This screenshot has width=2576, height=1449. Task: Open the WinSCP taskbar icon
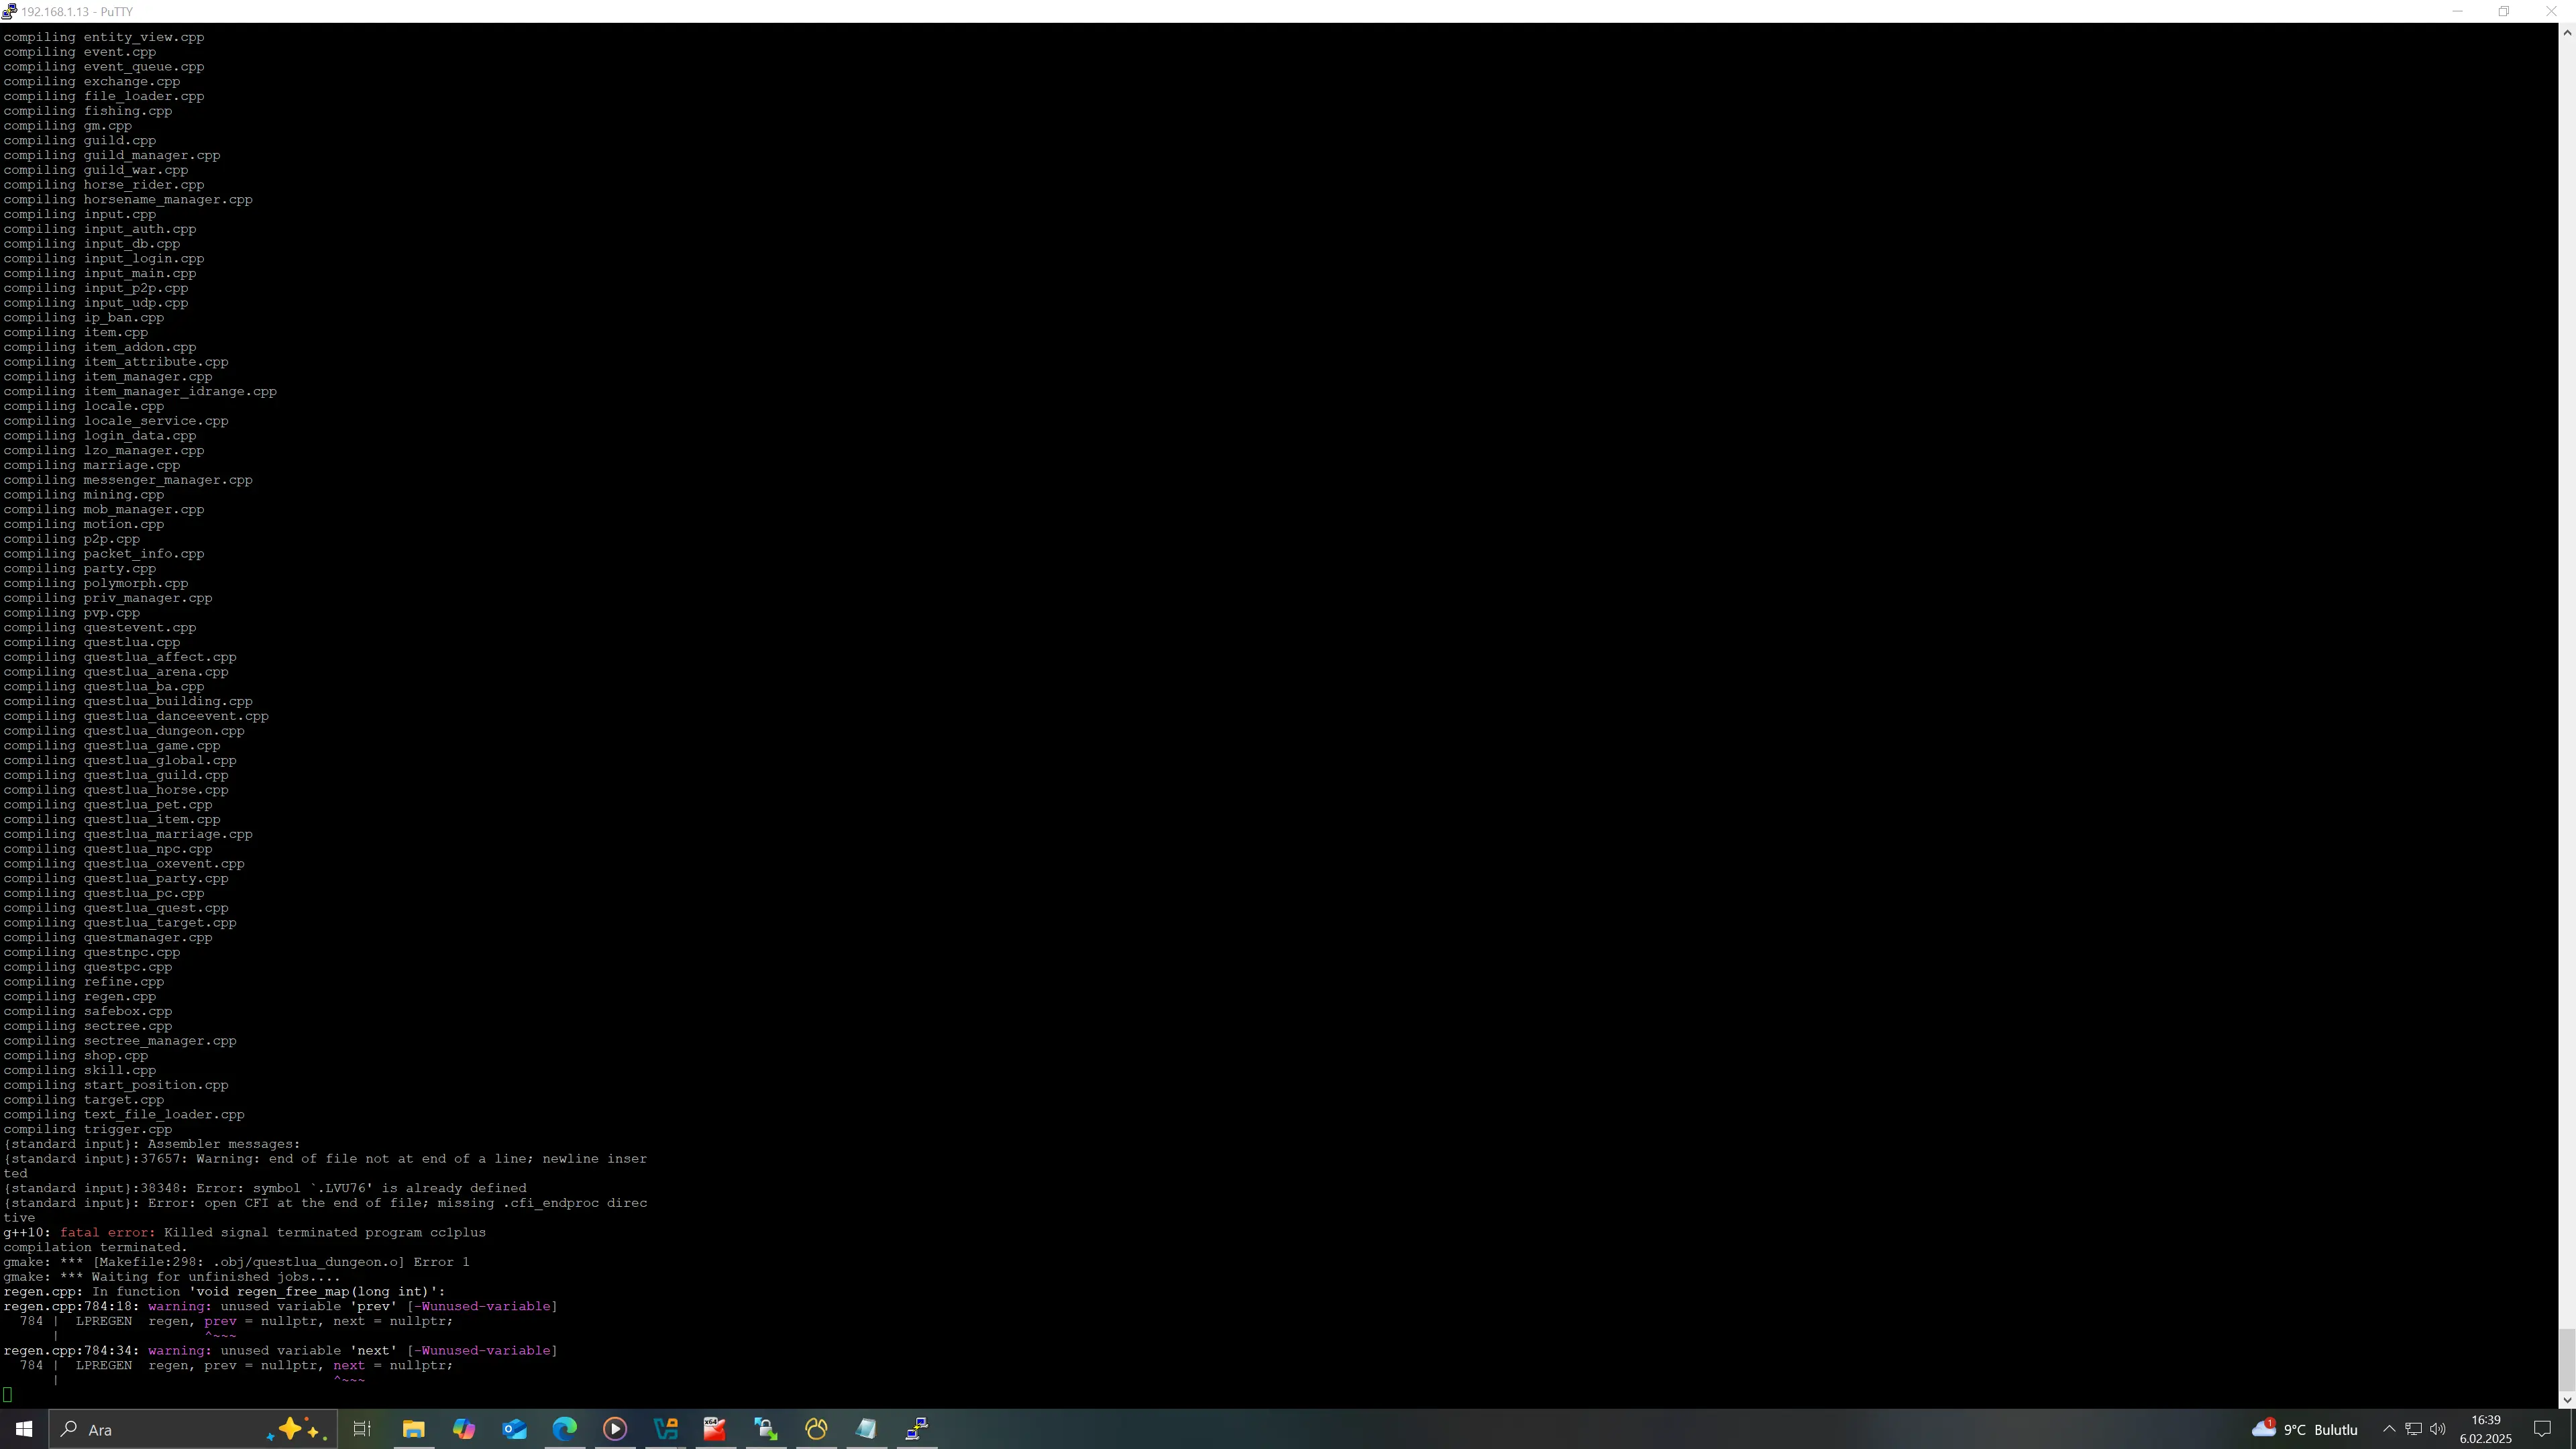tap(766, 1429)
